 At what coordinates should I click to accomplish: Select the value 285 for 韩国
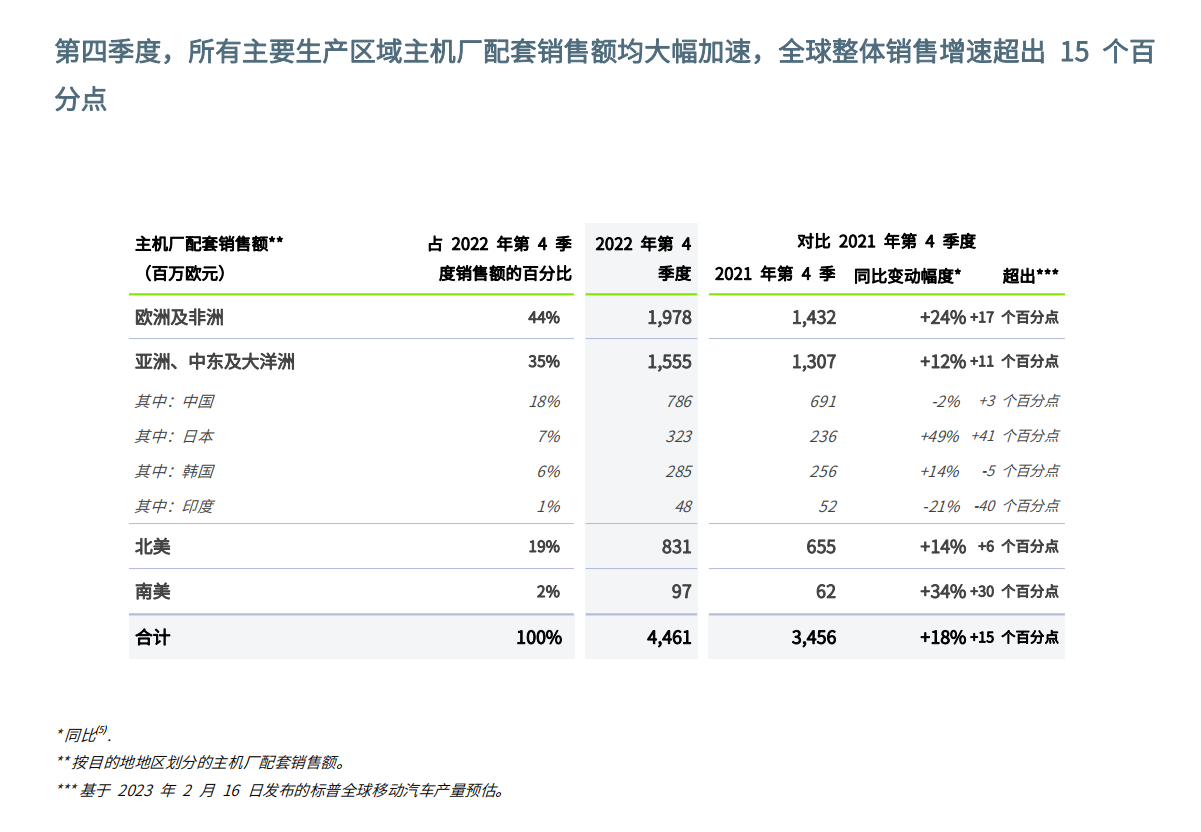677,472
